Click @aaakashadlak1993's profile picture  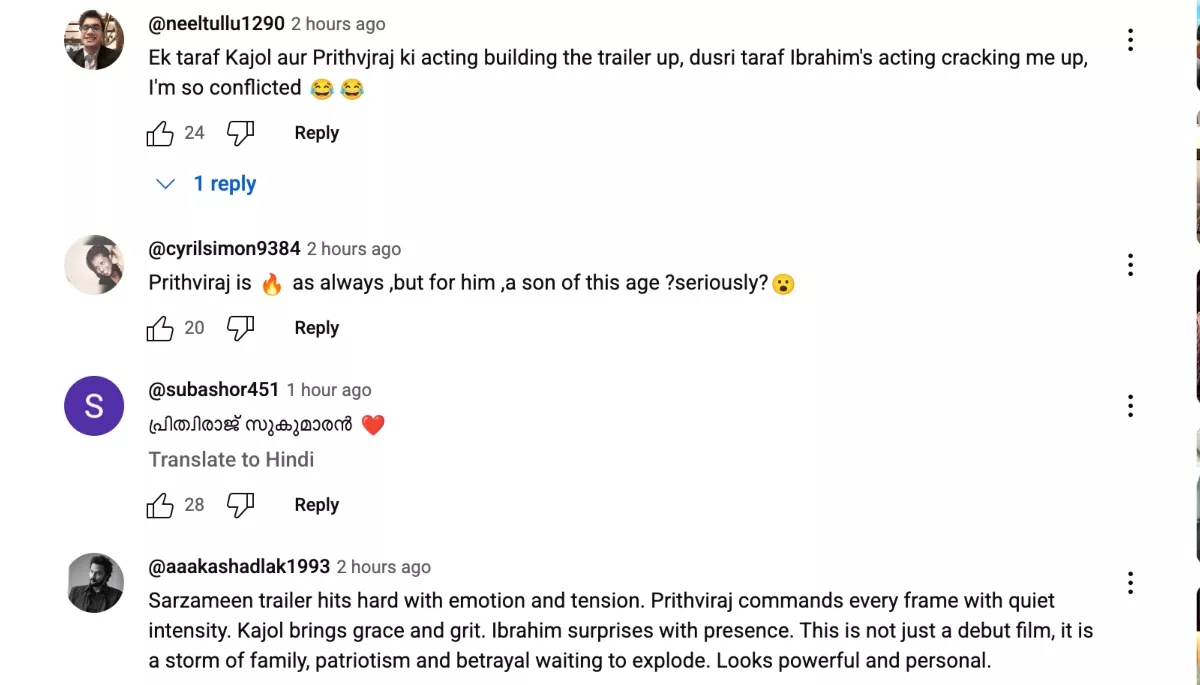point(94,583)
